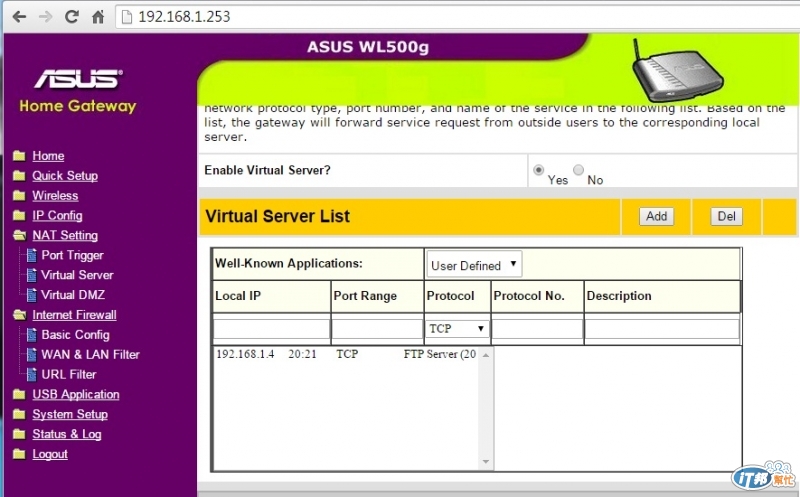Image resolution: width=800 pixels, height=497 pixels.
Task: Select Port Trigger in the NAT tree
Action: pyautogui.click(x=72, y=255)
